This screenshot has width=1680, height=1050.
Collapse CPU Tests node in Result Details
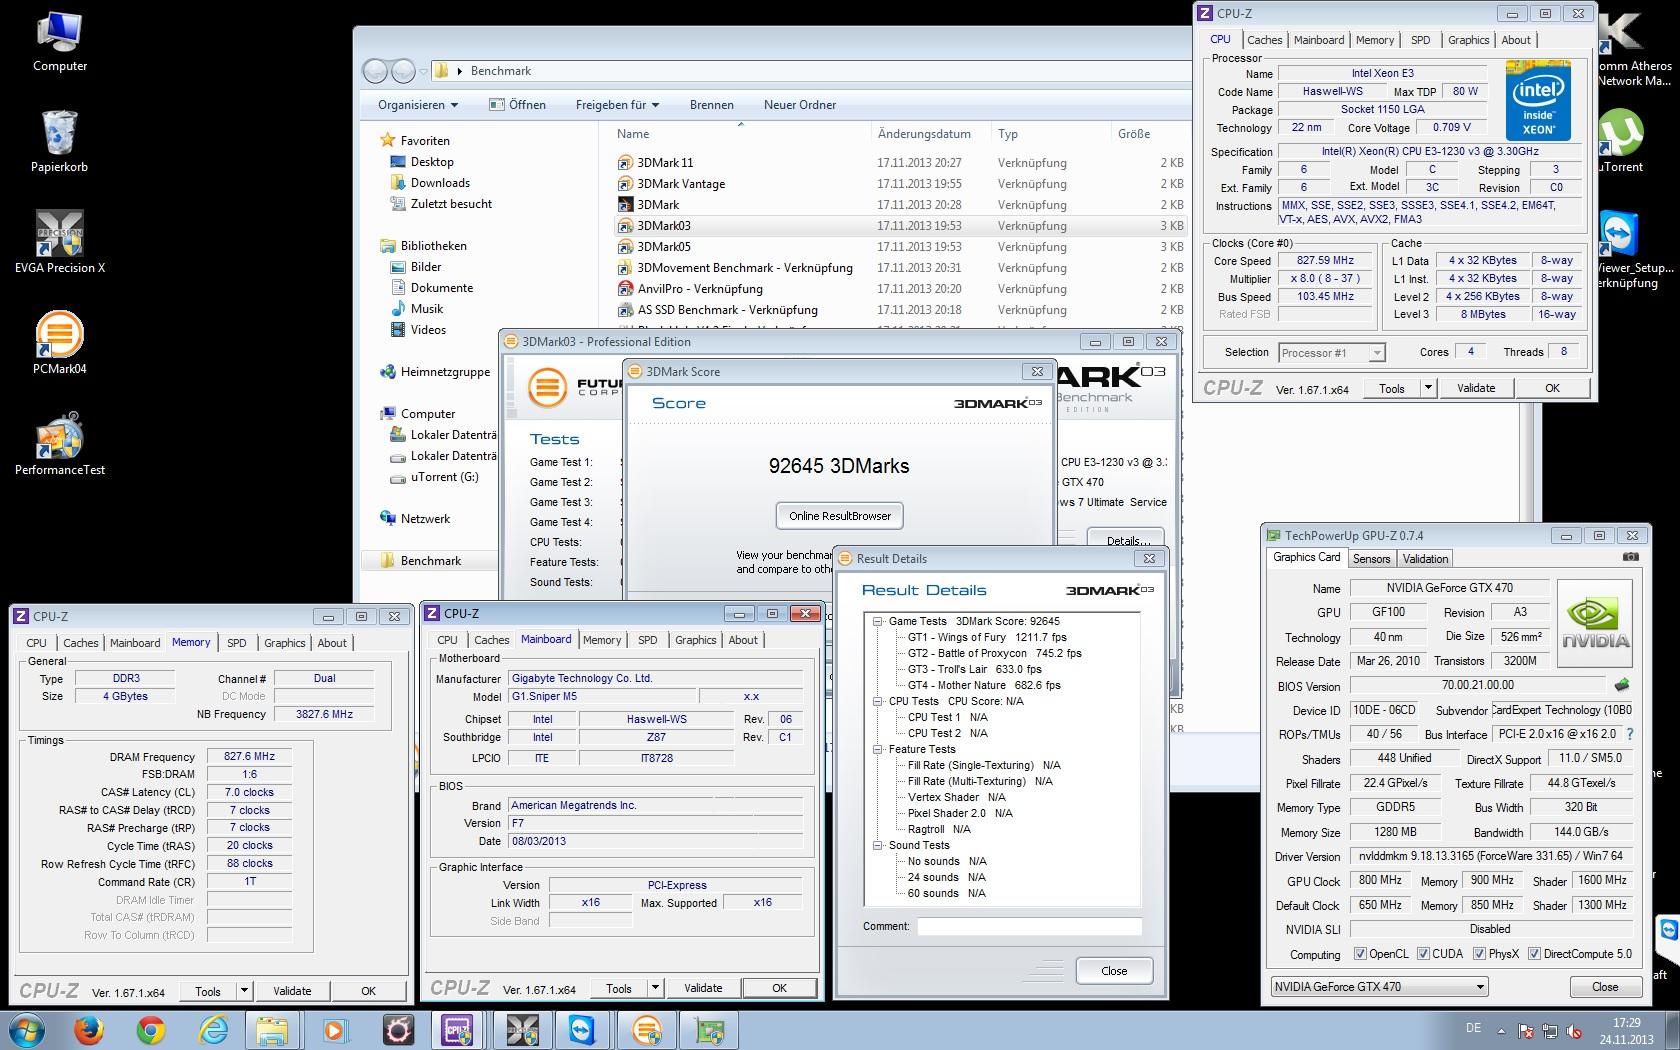pos(877,701)
